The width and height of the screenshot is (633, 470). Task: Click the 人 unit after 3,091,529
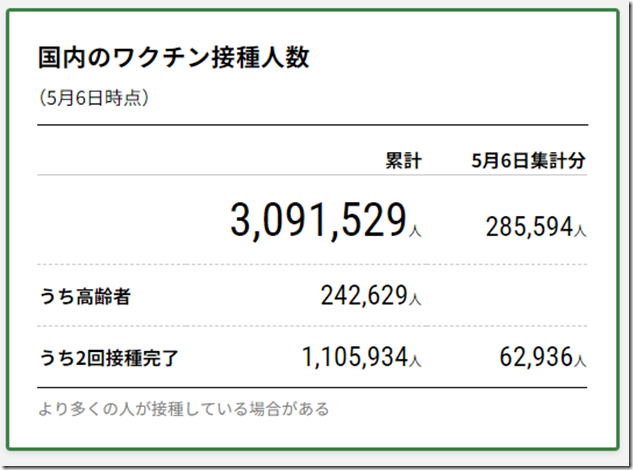pyautogui.click(x=416, y=232)
